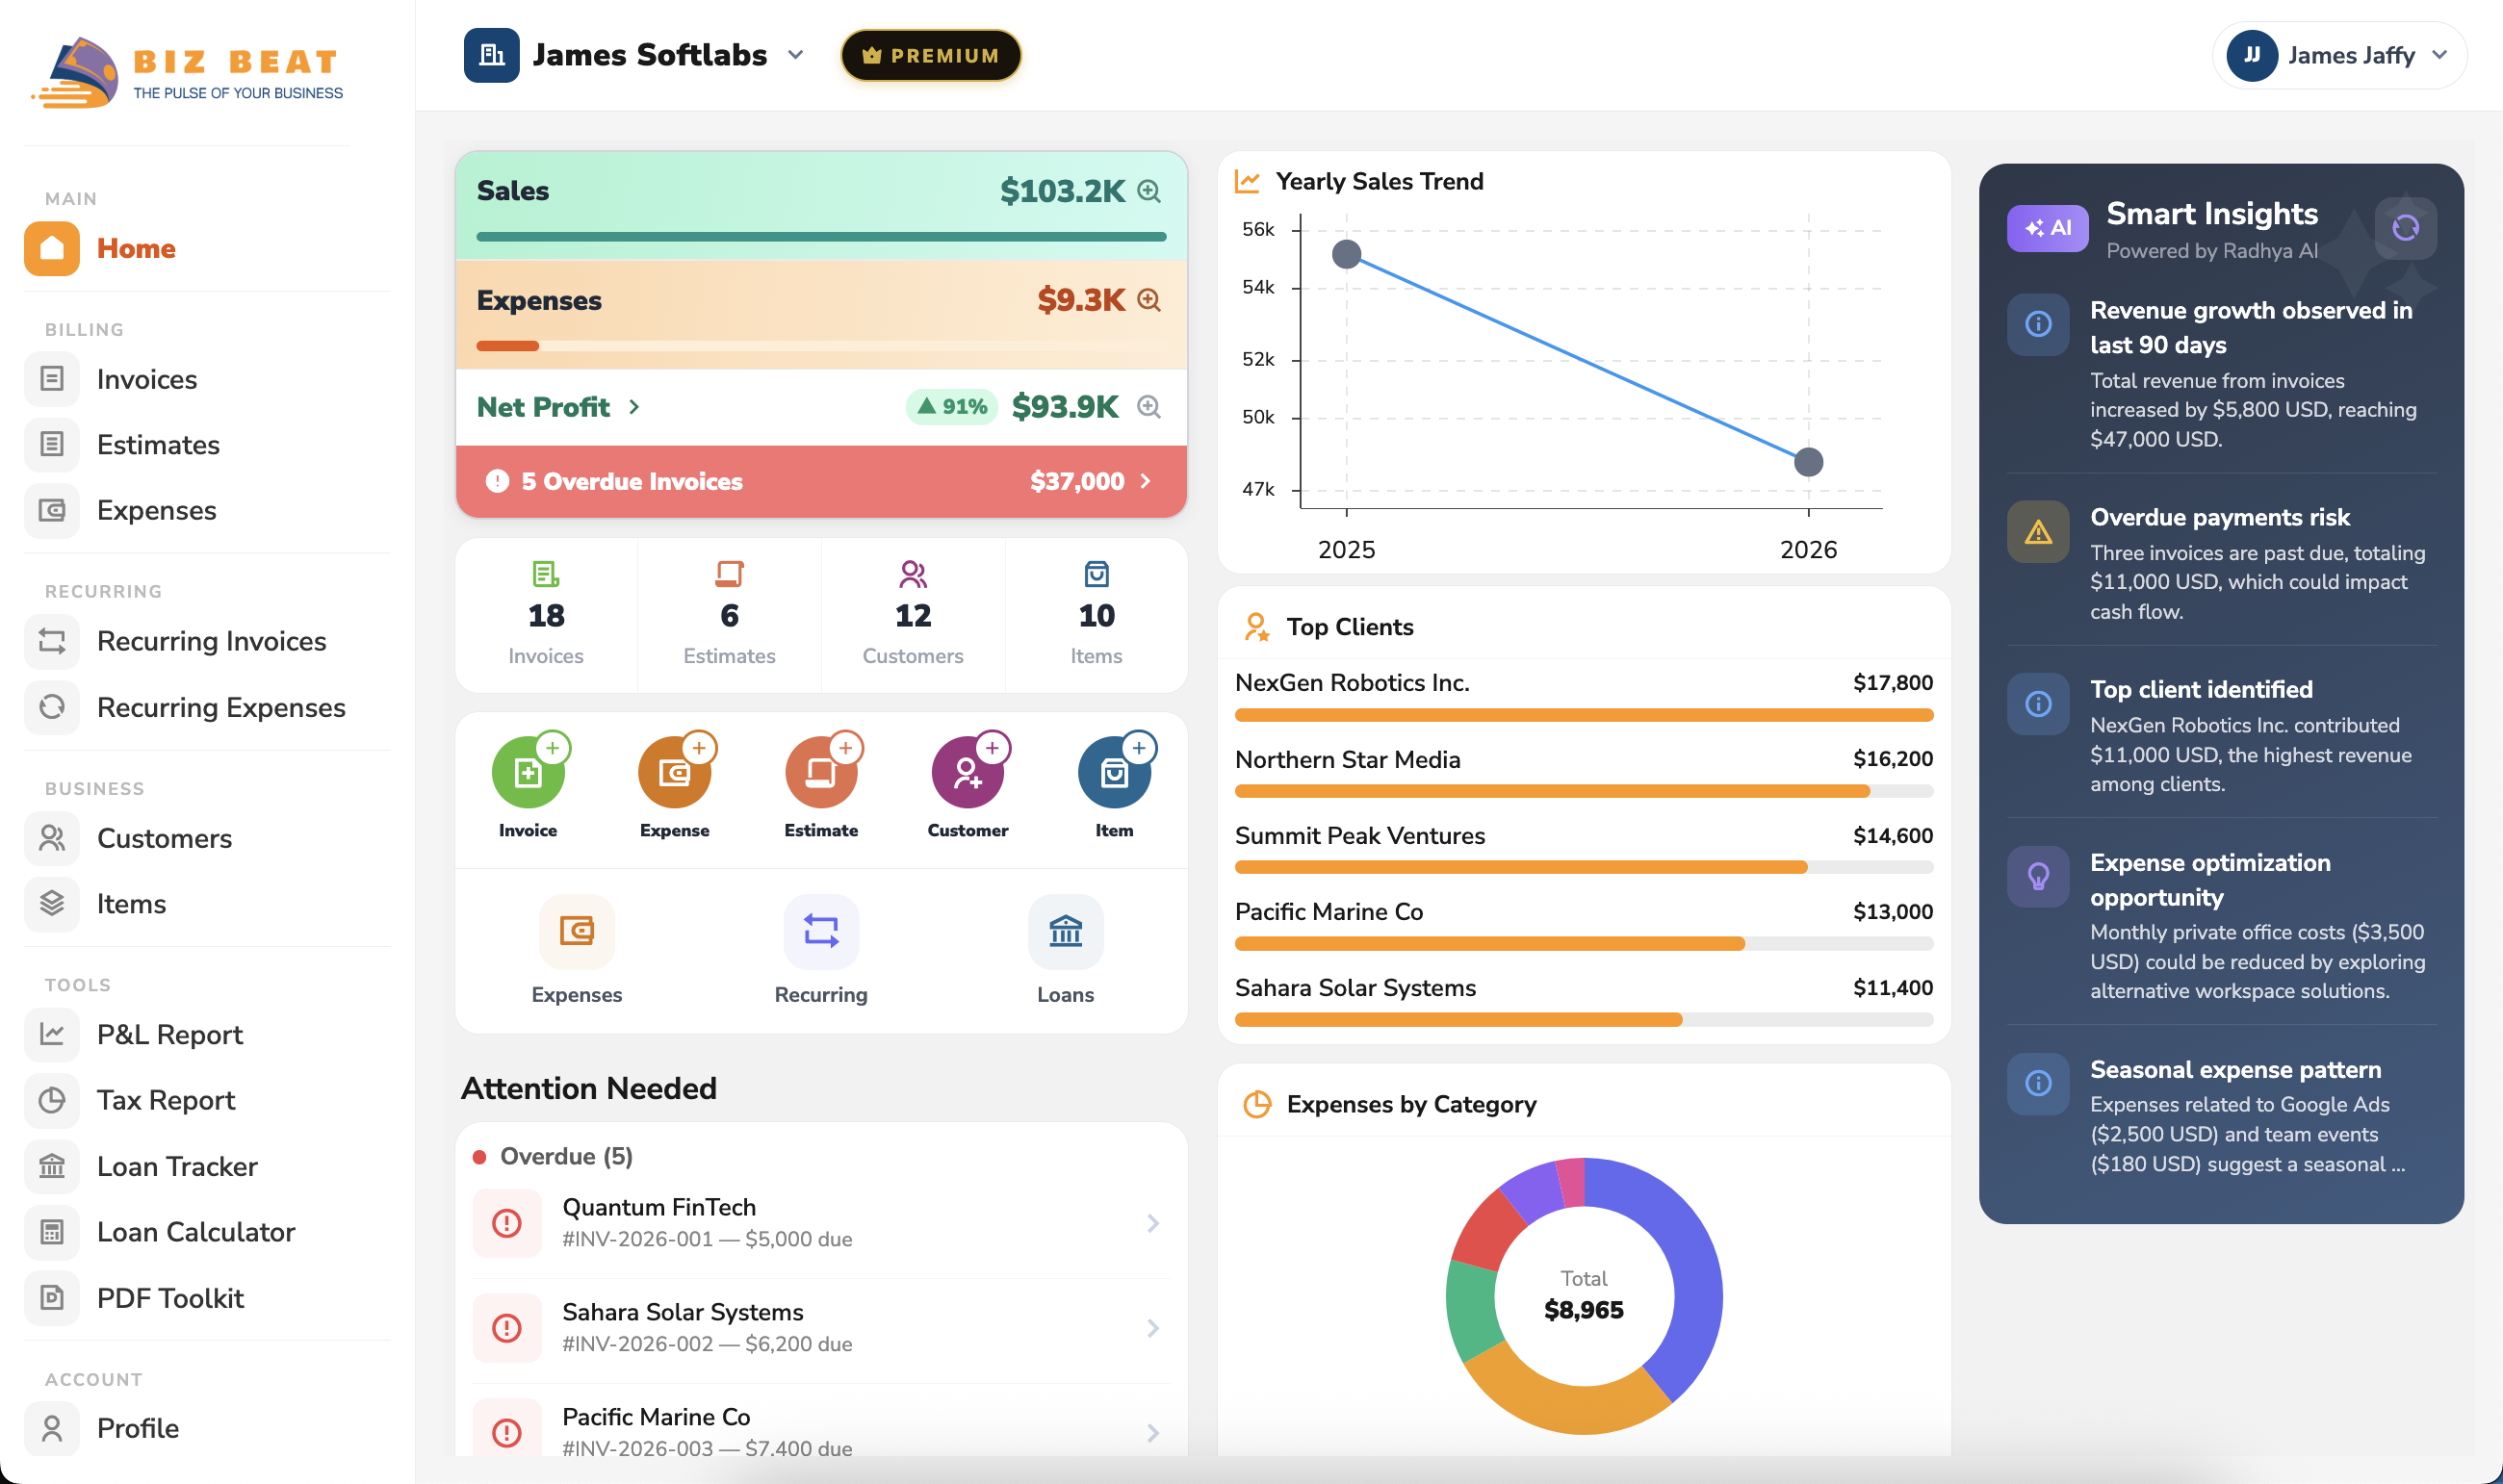Click the orange Expenses progress bar
The image size is (2503, 1484).
(x=508, y=345)
